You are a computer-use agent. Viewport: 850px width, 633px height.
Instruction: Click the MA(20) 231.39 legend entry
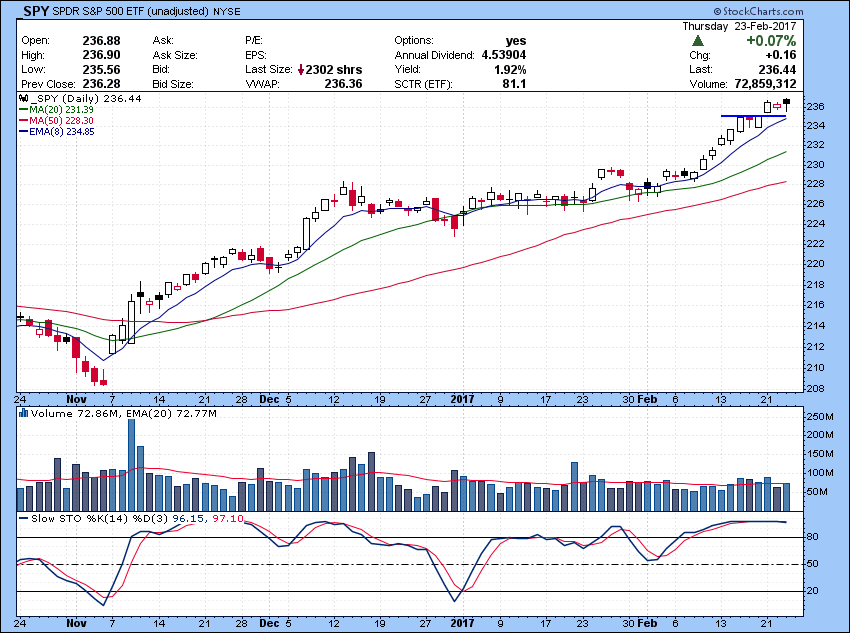point(56,109)
